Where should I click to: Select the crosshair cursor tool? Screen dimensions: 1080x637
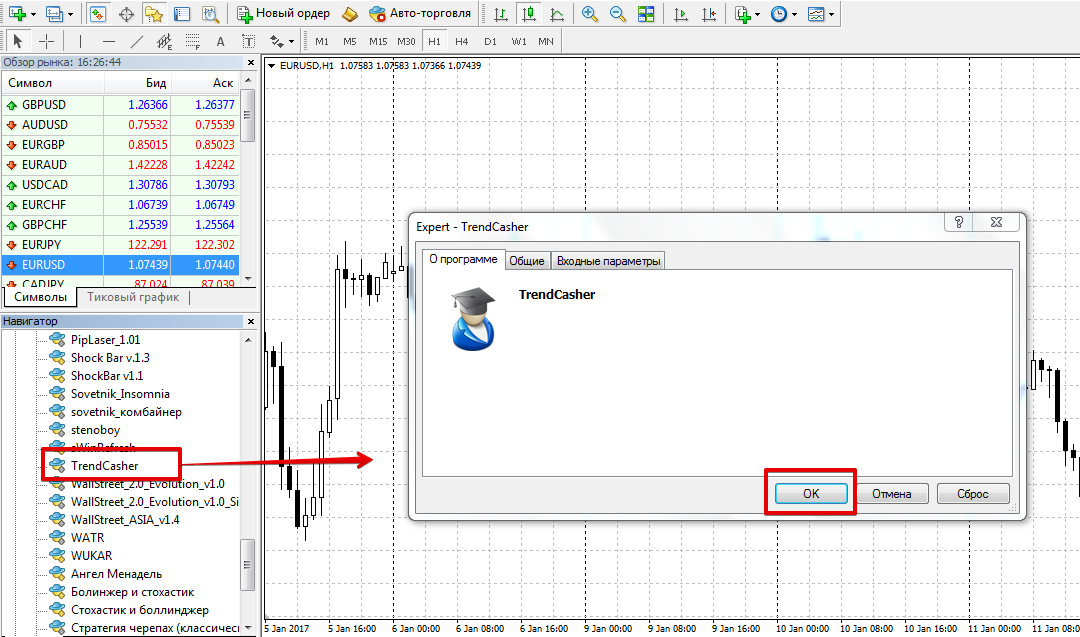[x=46, y=42]
